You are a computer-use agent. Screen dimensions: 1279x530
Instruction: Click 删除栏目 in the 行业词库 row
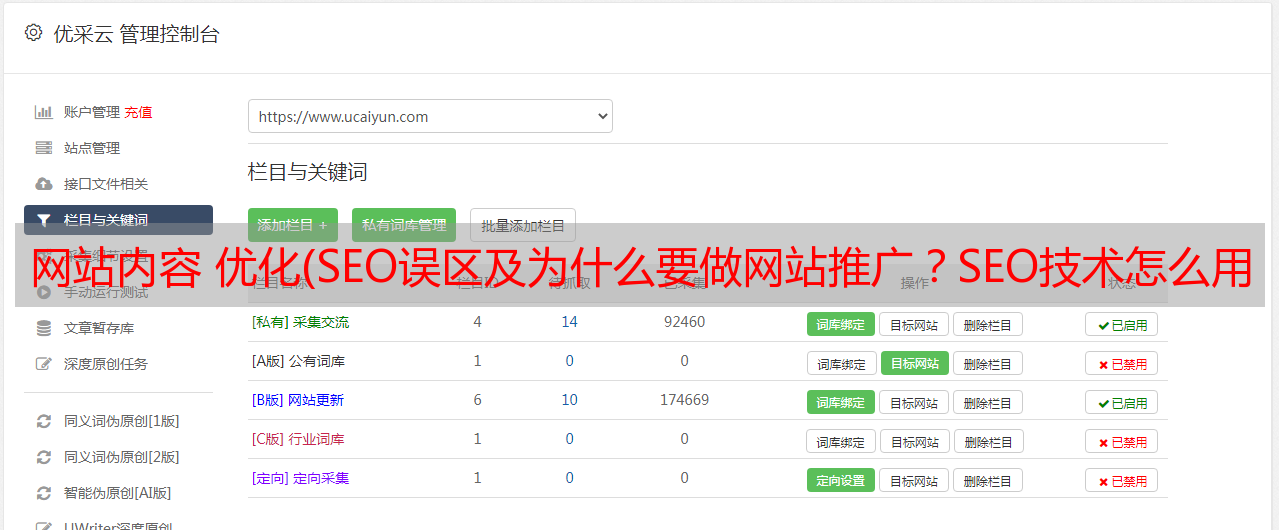click(x=989, y=441)
